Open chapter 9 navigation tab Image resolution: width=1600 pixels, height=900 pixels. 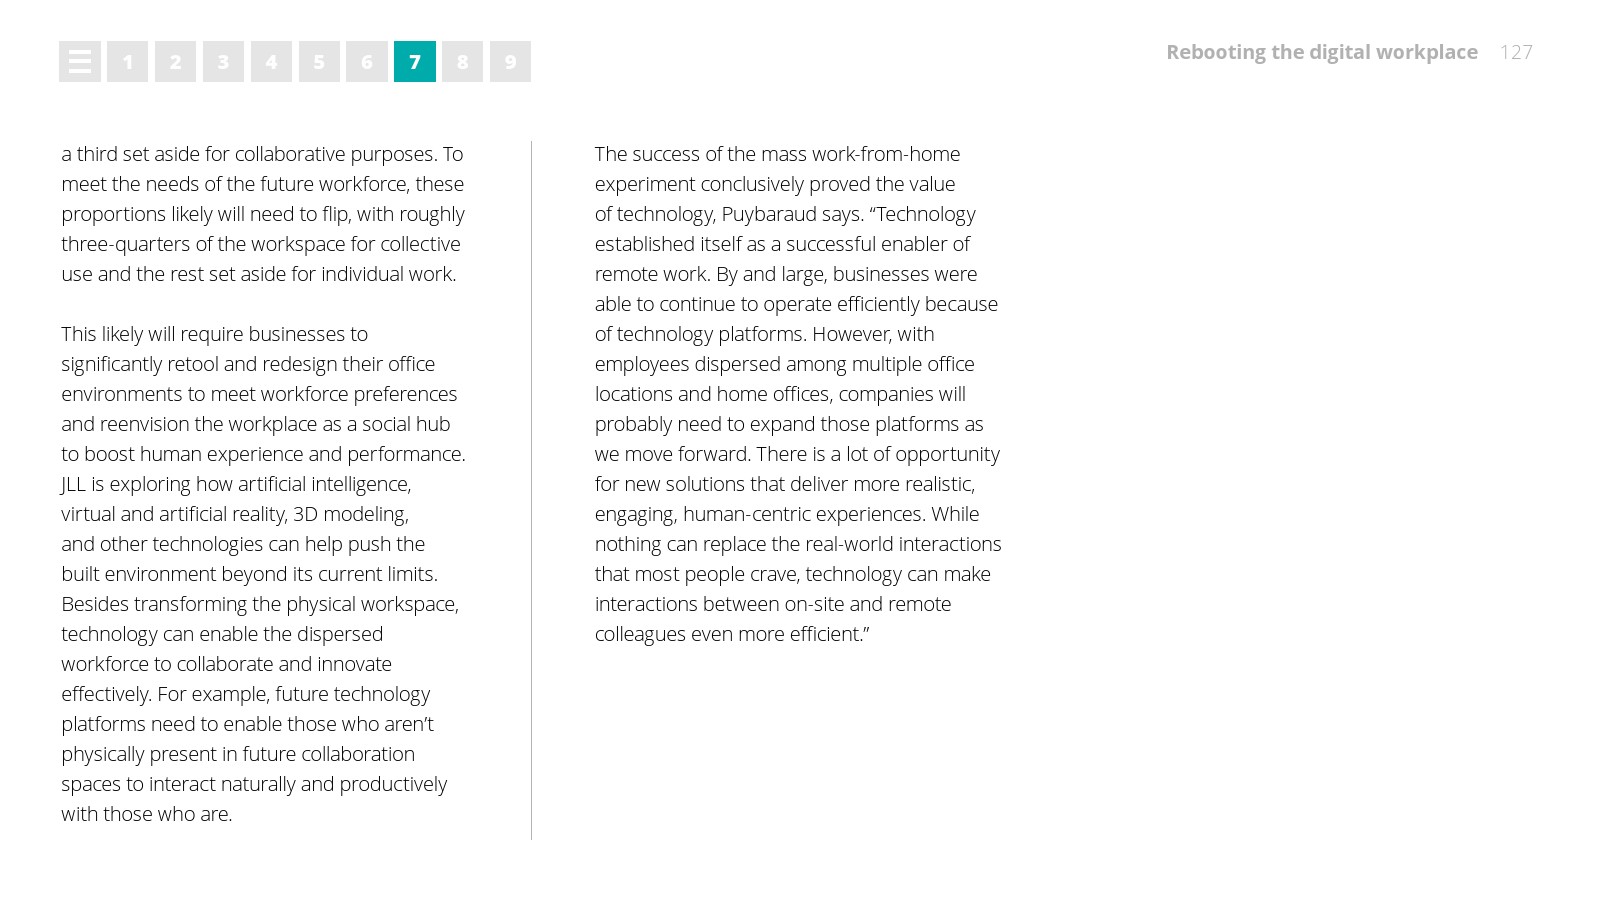tap(510, 62)
